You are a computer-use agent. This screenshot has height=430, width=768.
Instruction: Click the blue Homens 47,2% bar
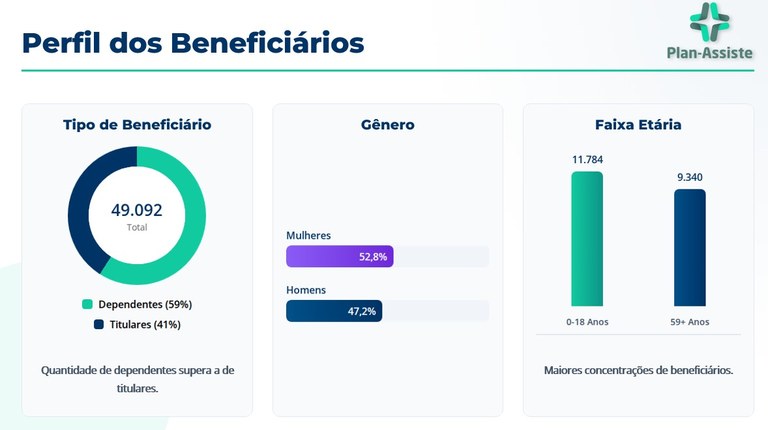(x=334, y=311)
